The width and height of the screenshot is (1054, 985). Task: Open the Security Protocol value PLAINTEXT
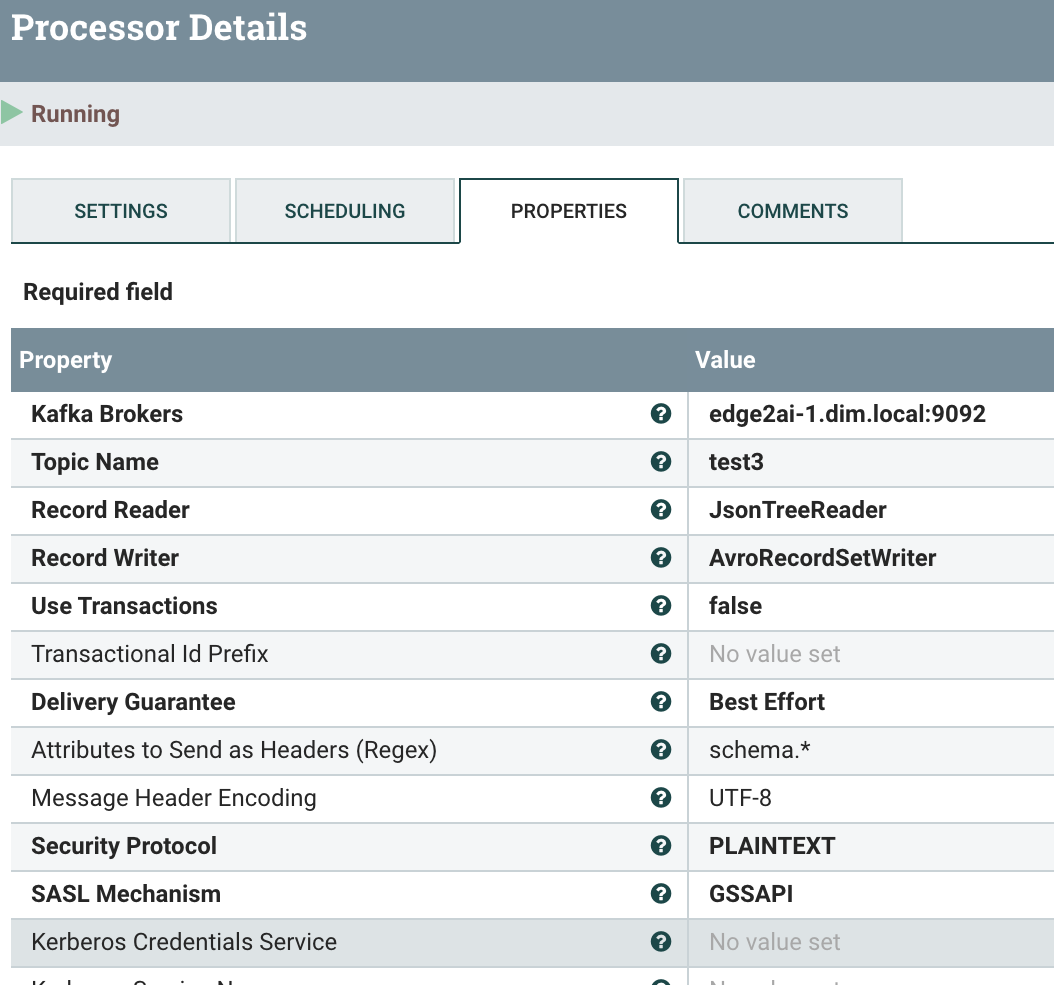coord(772,846)
